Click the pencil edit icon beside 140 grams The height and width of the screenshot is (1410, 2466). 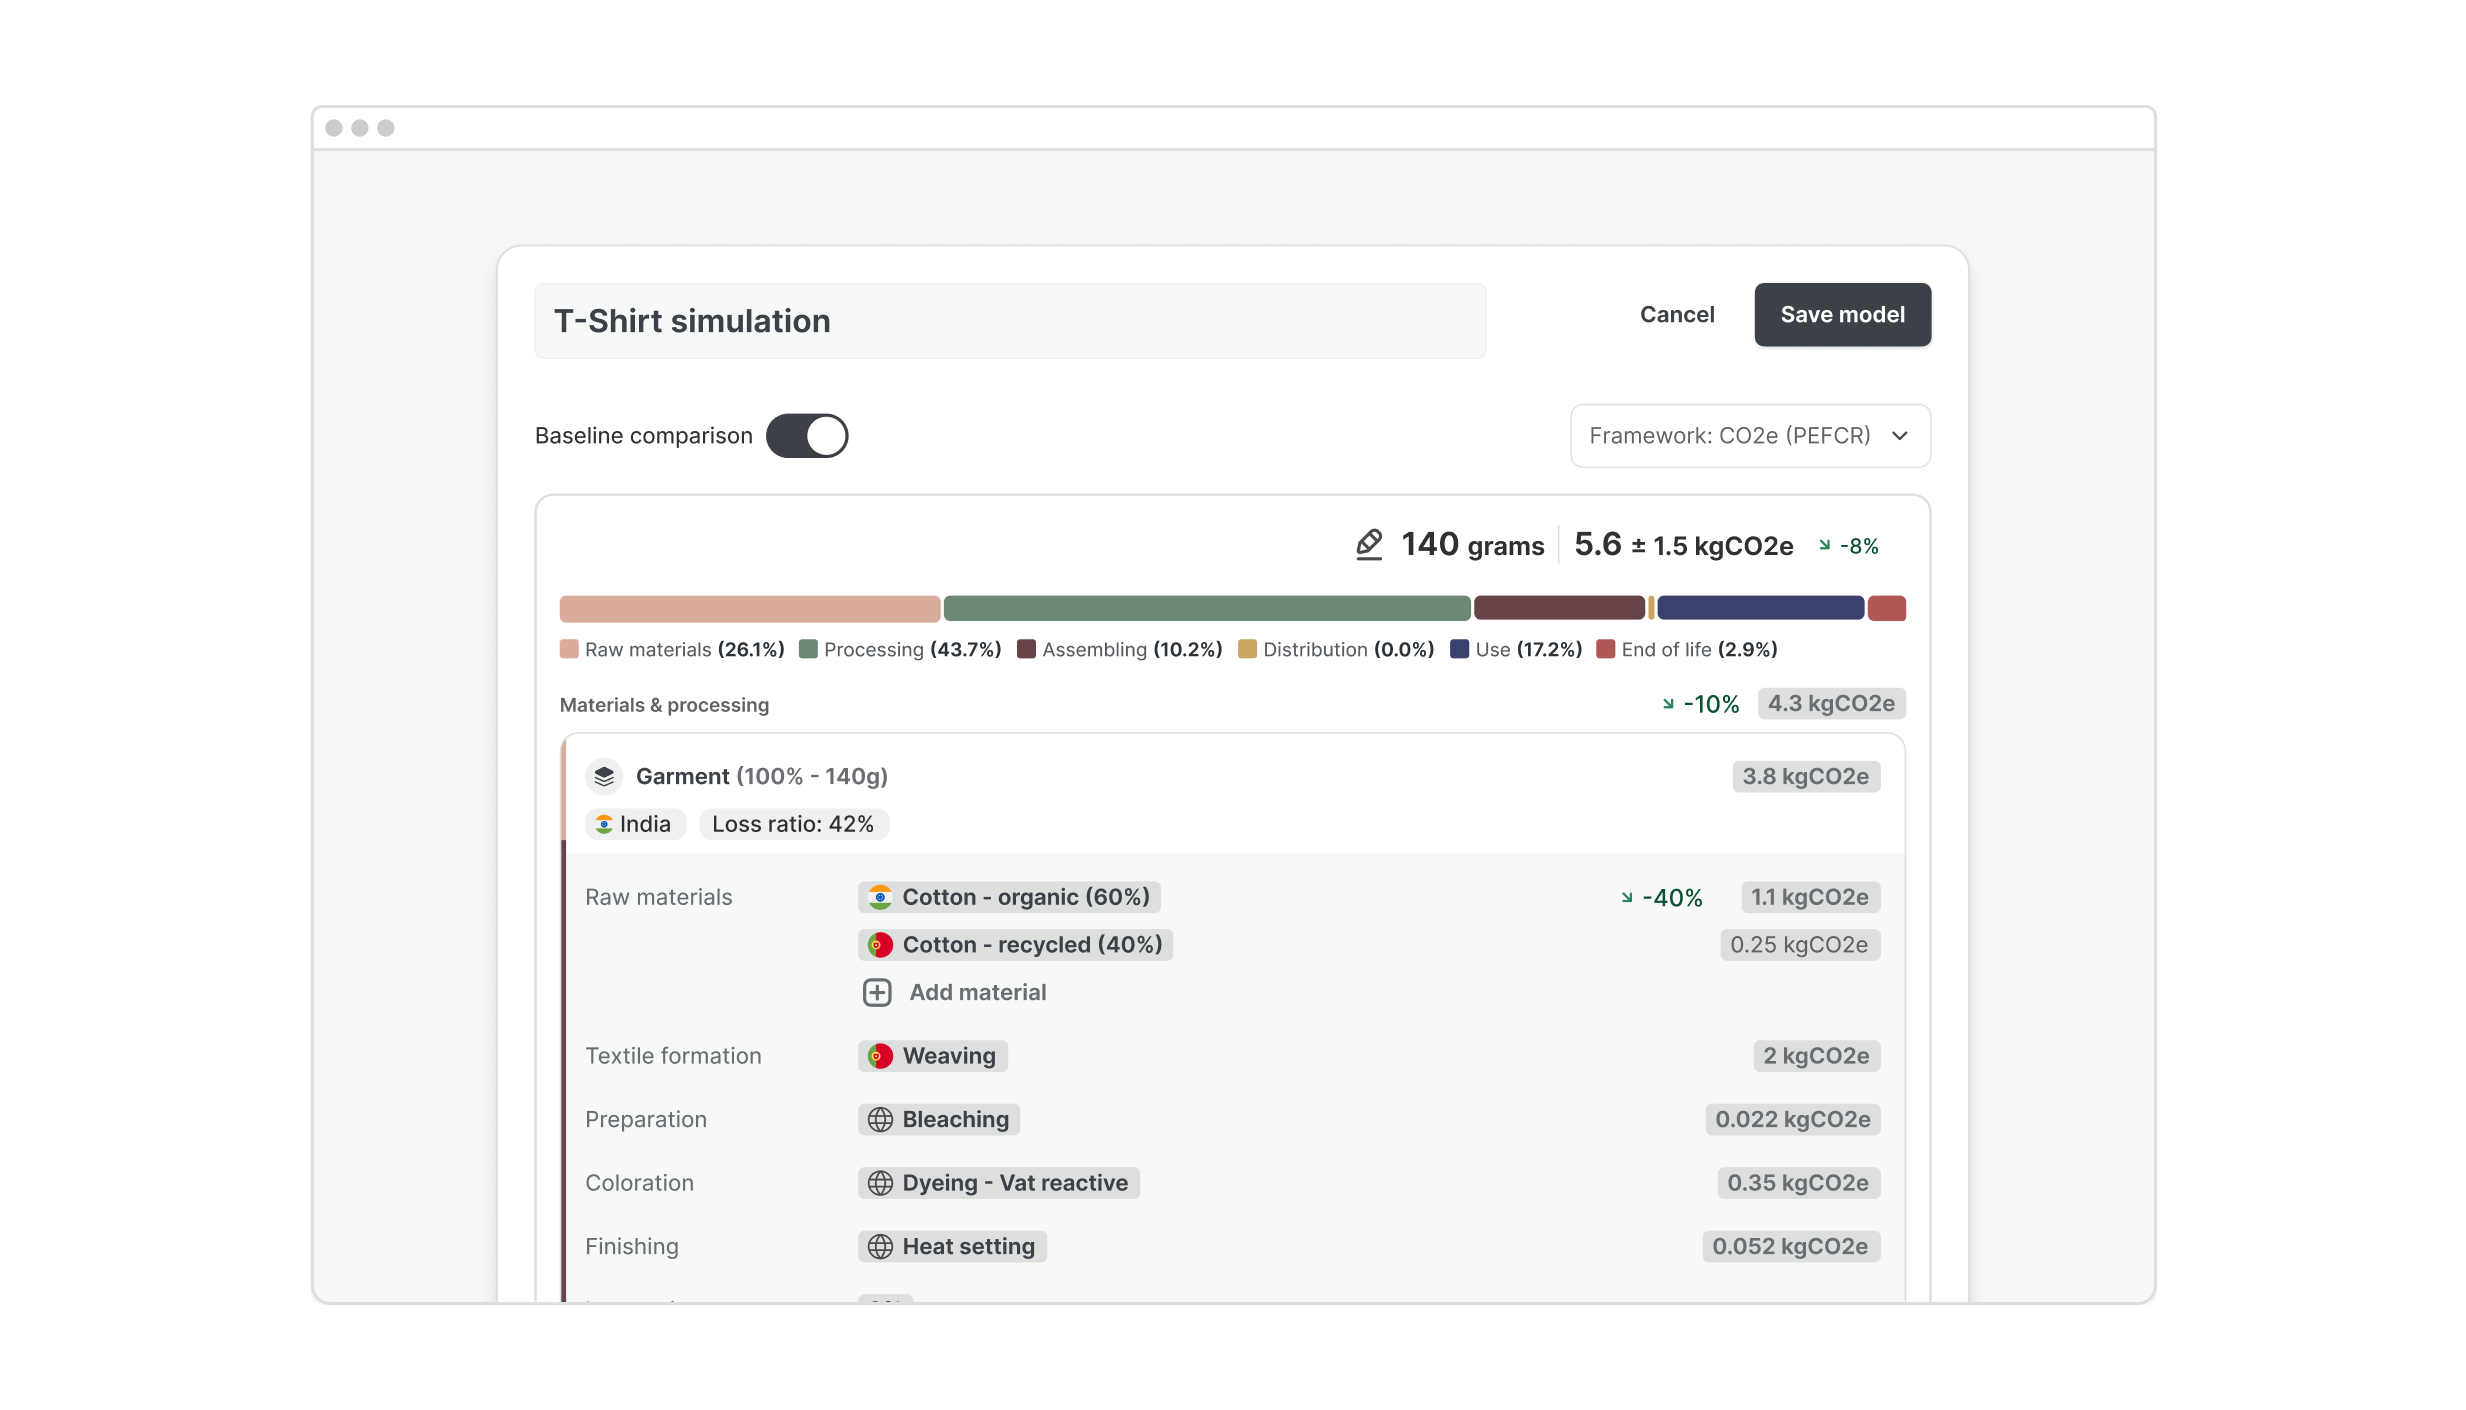point(1369,545)
